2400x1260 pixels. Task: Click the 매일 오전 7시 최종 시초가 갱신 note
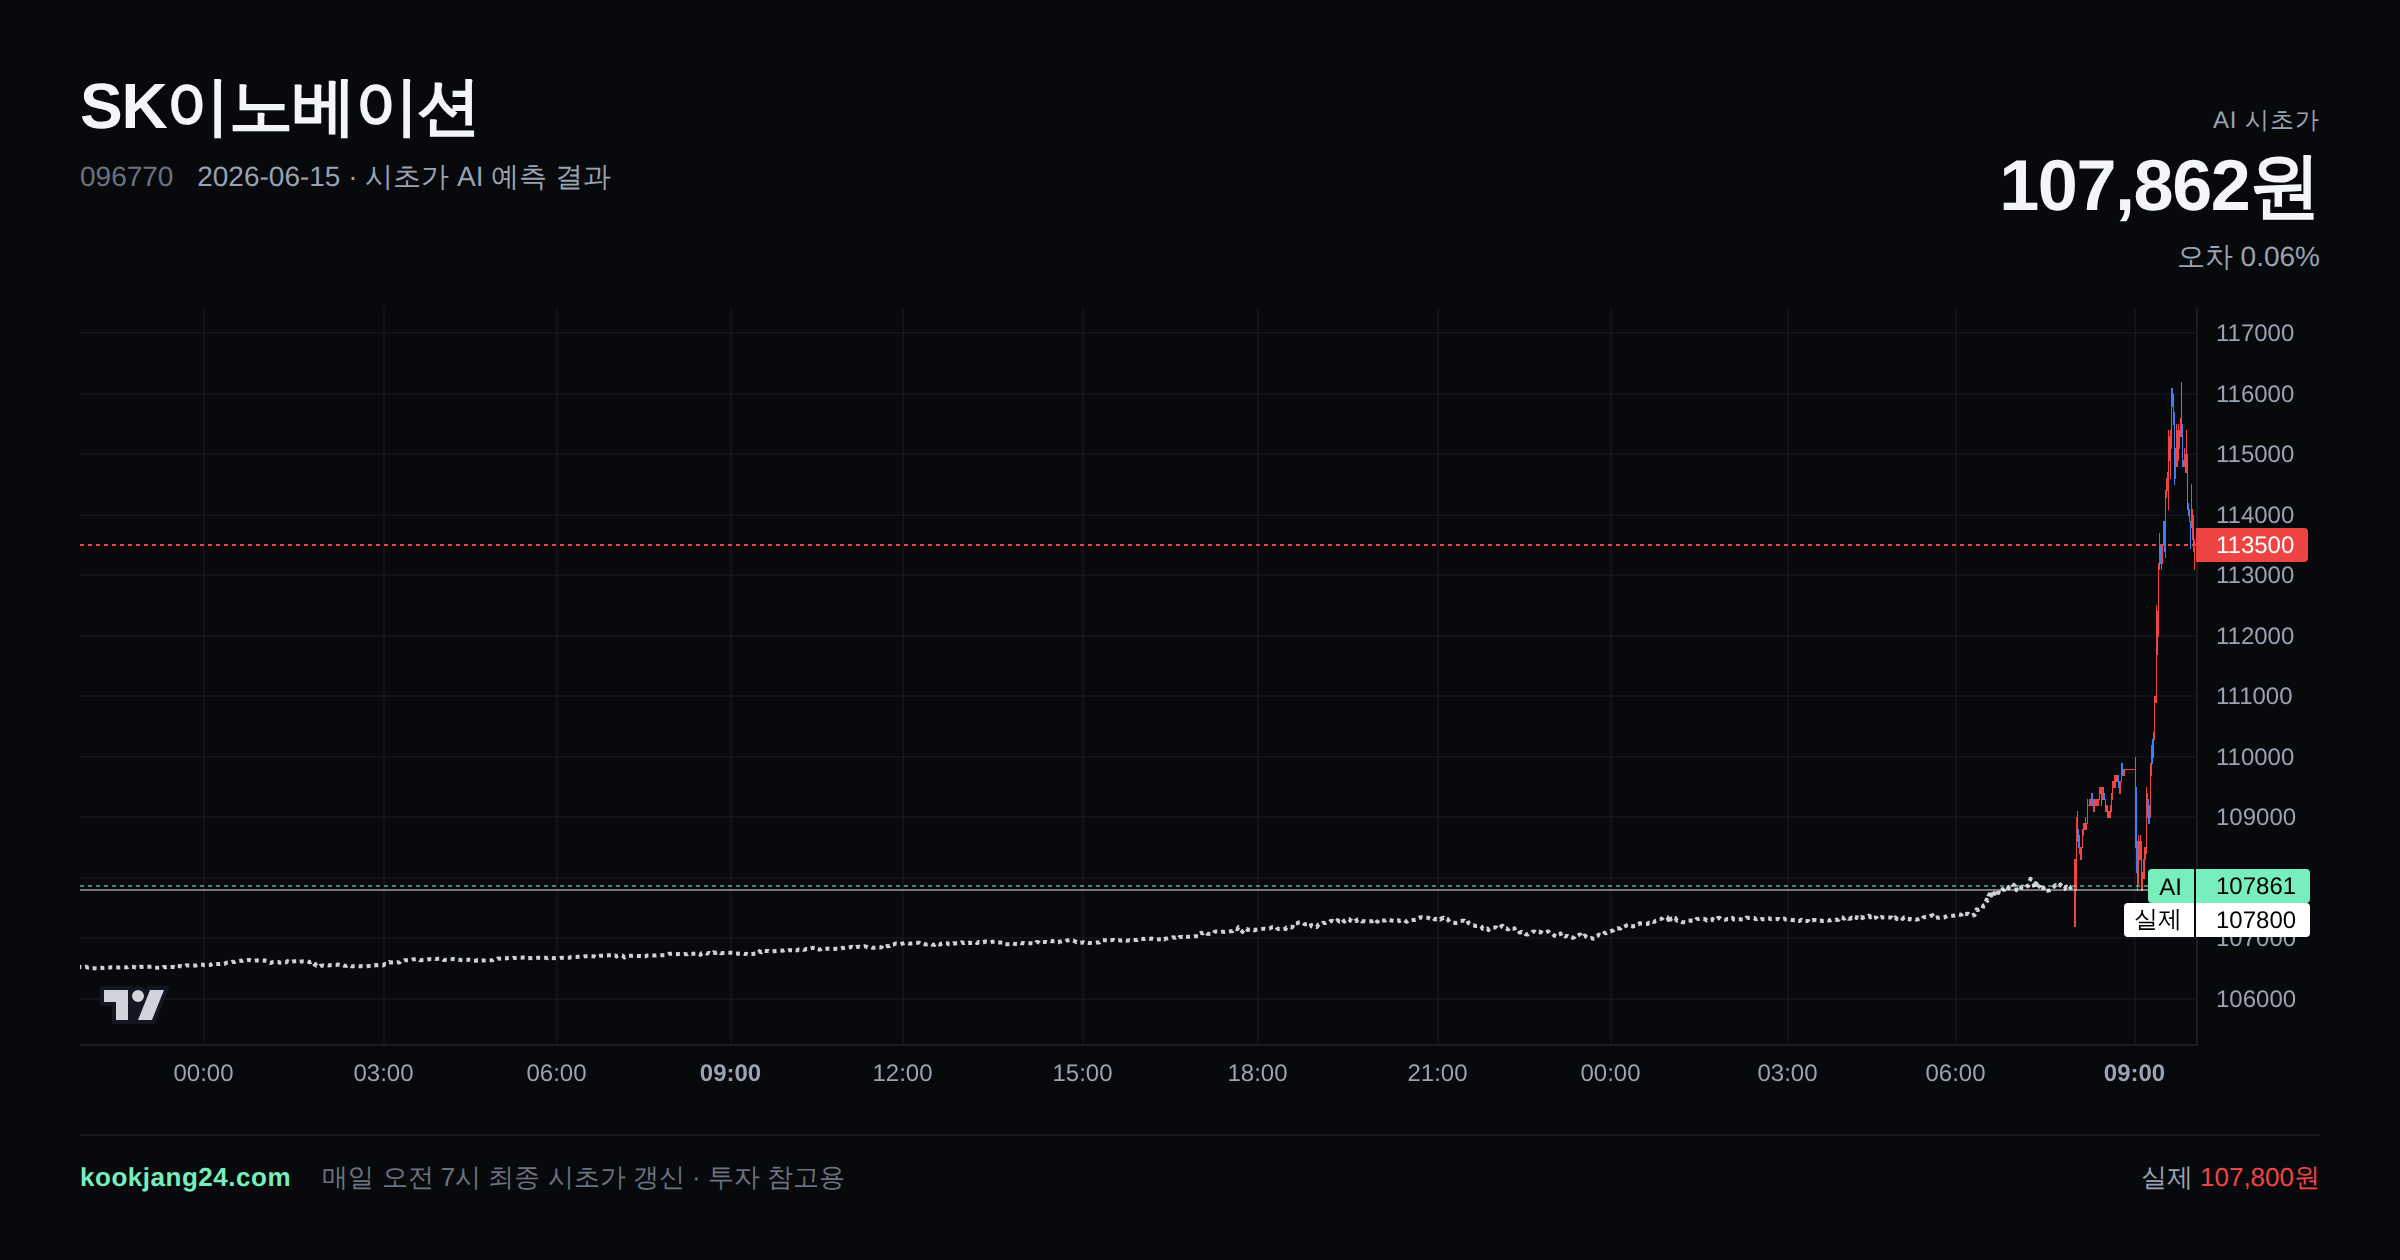tap(502, 1177)
